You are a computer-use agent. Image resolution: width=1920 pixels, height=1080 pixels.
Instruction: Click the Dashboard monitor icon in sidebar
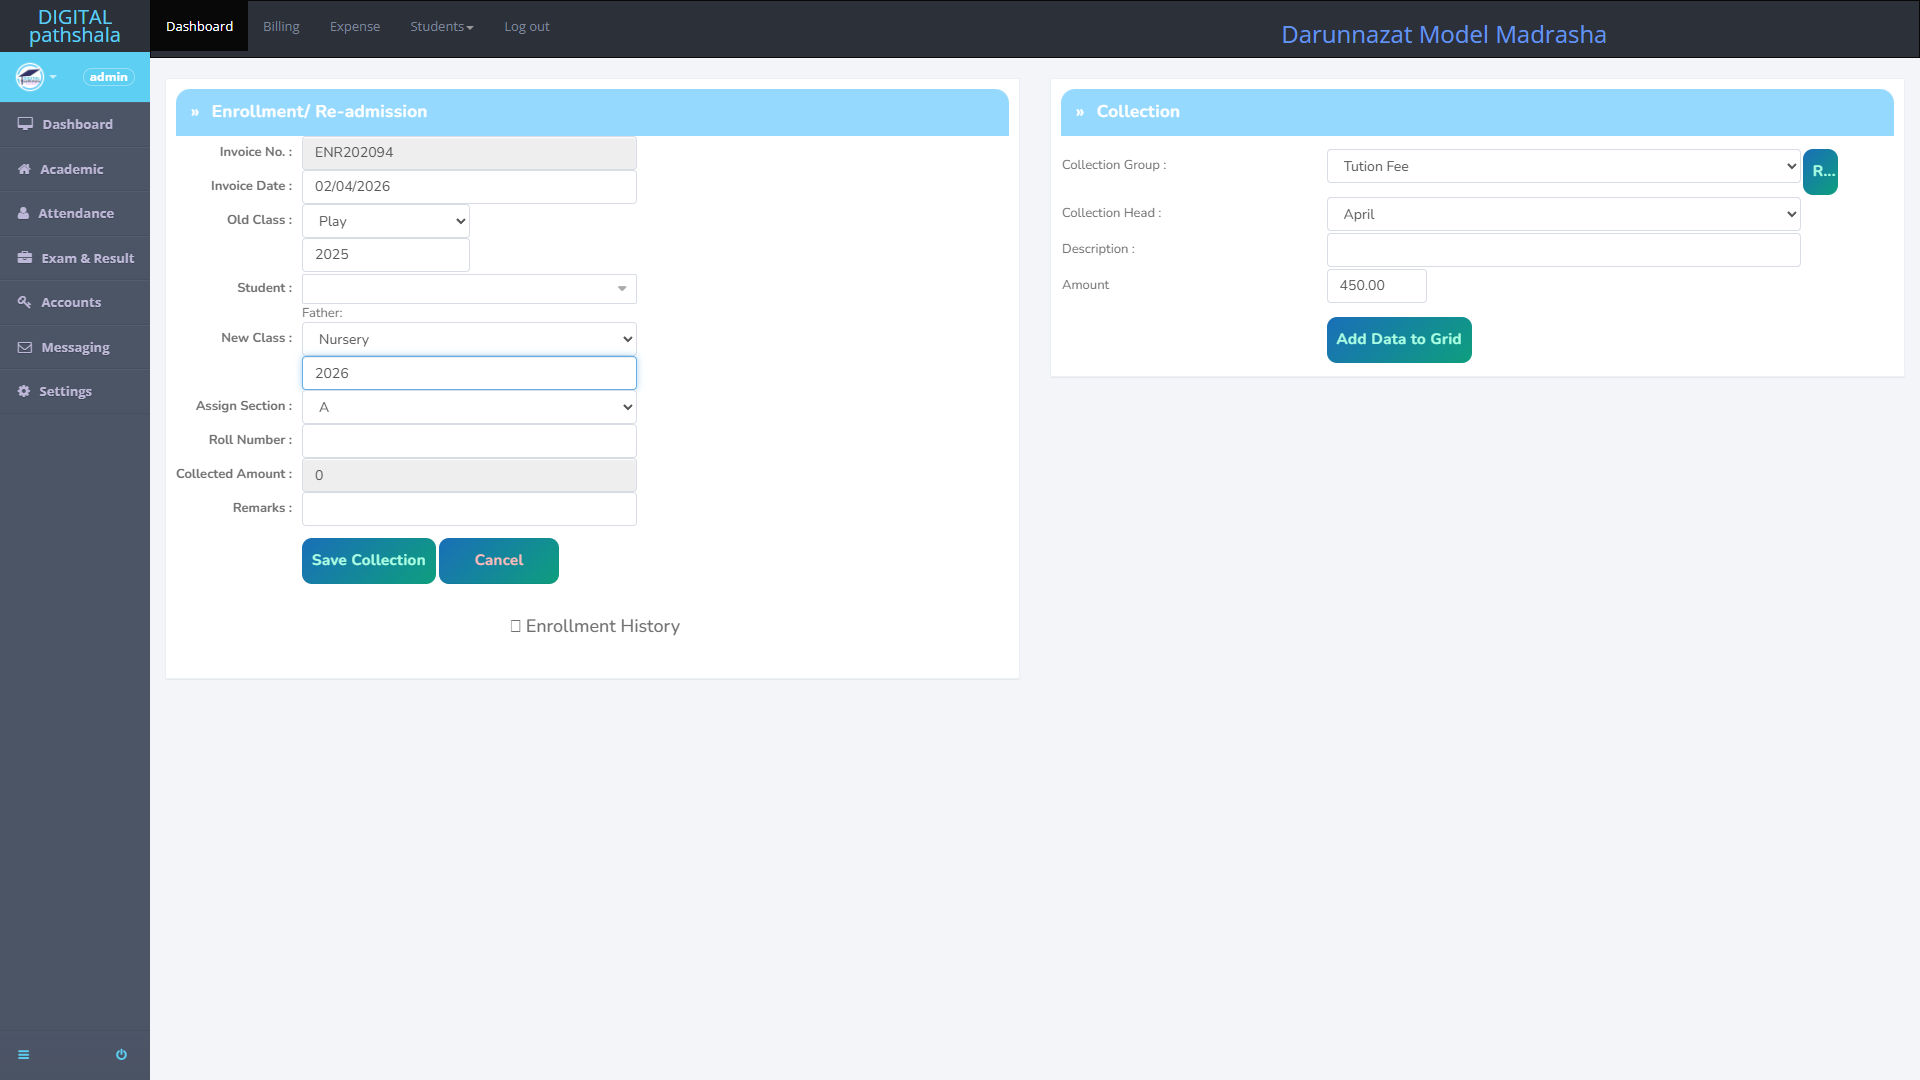[25, 124]
